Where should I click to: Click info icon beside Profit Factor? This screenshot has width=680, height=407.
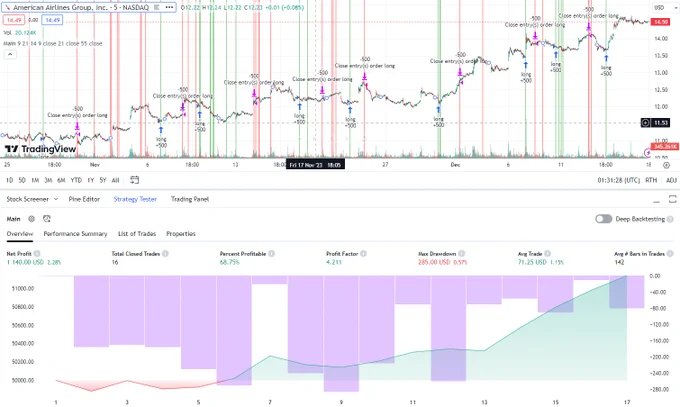363,253
